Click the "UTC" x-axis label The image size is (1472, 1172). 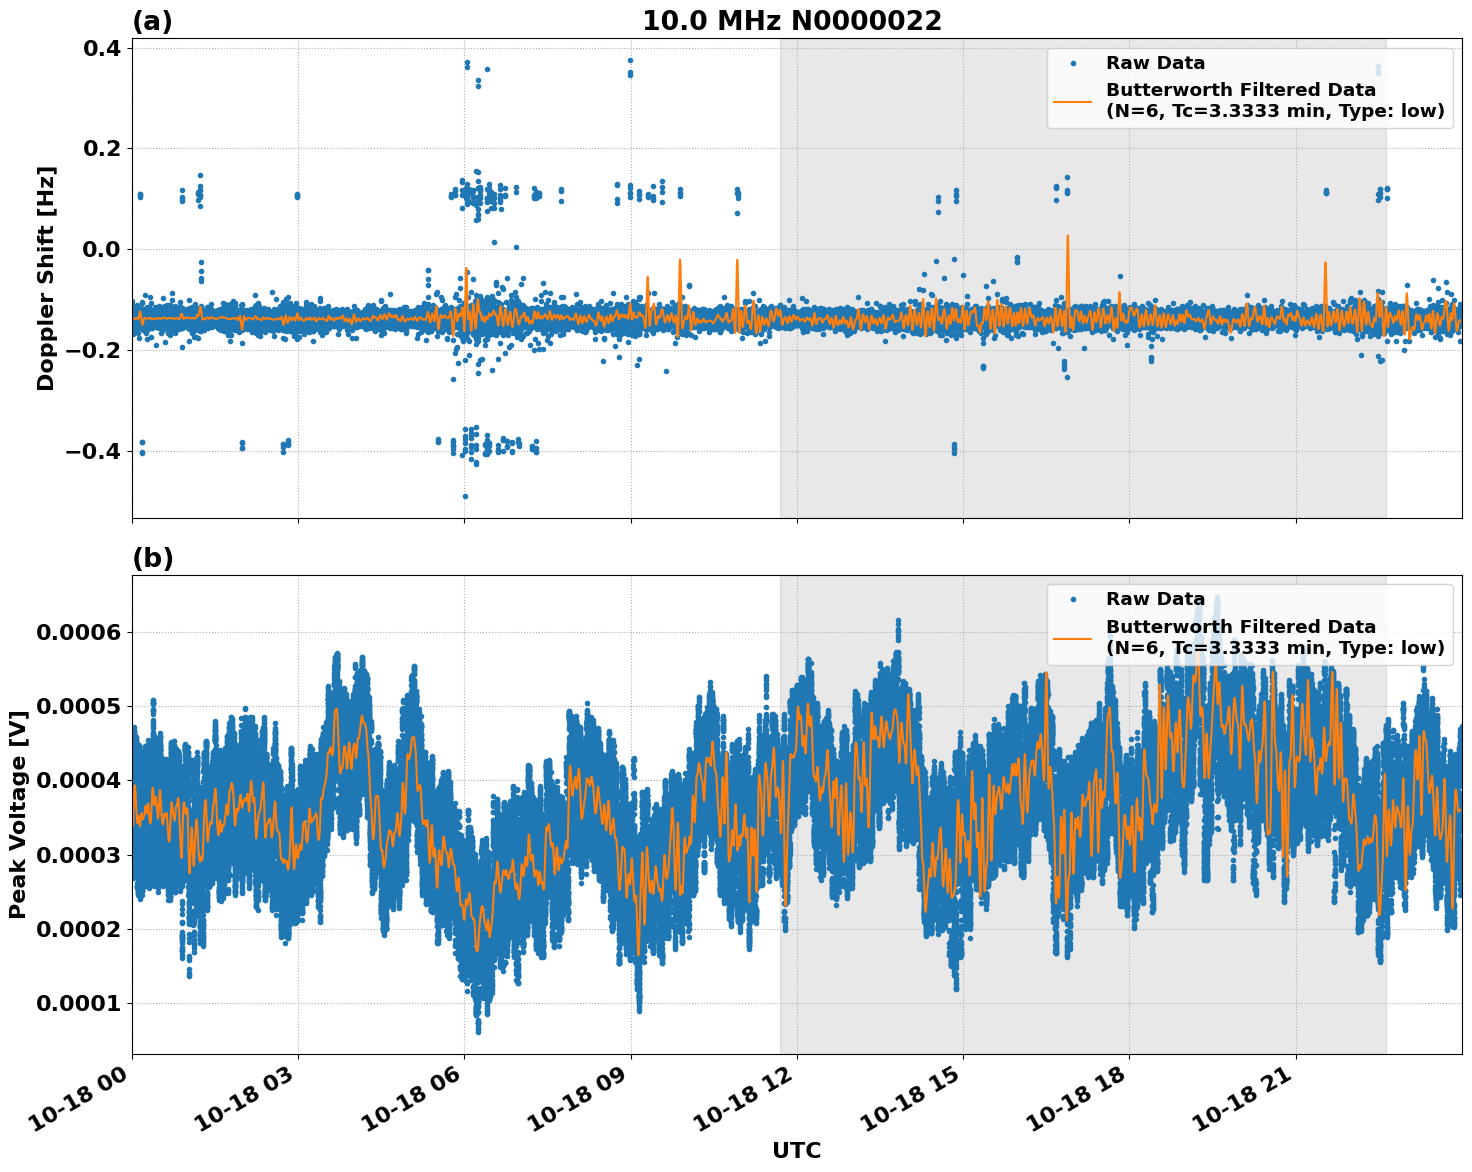[796, 1150]
